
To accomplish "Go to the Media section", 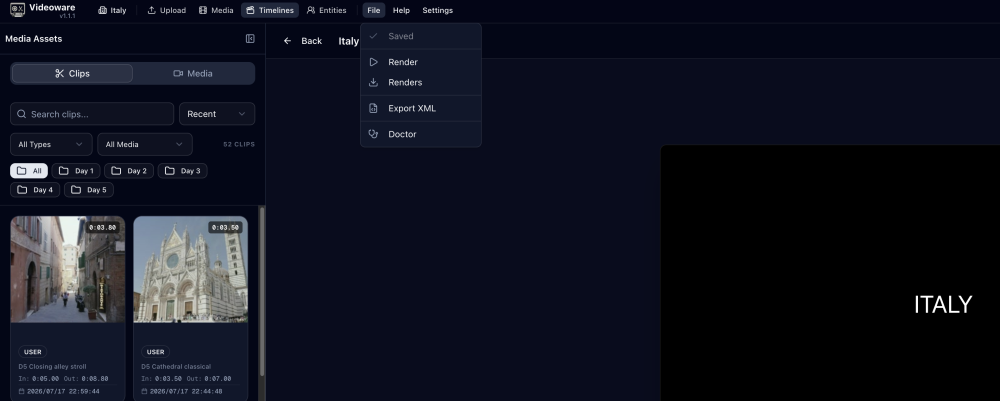I will [x=216, y=10].
